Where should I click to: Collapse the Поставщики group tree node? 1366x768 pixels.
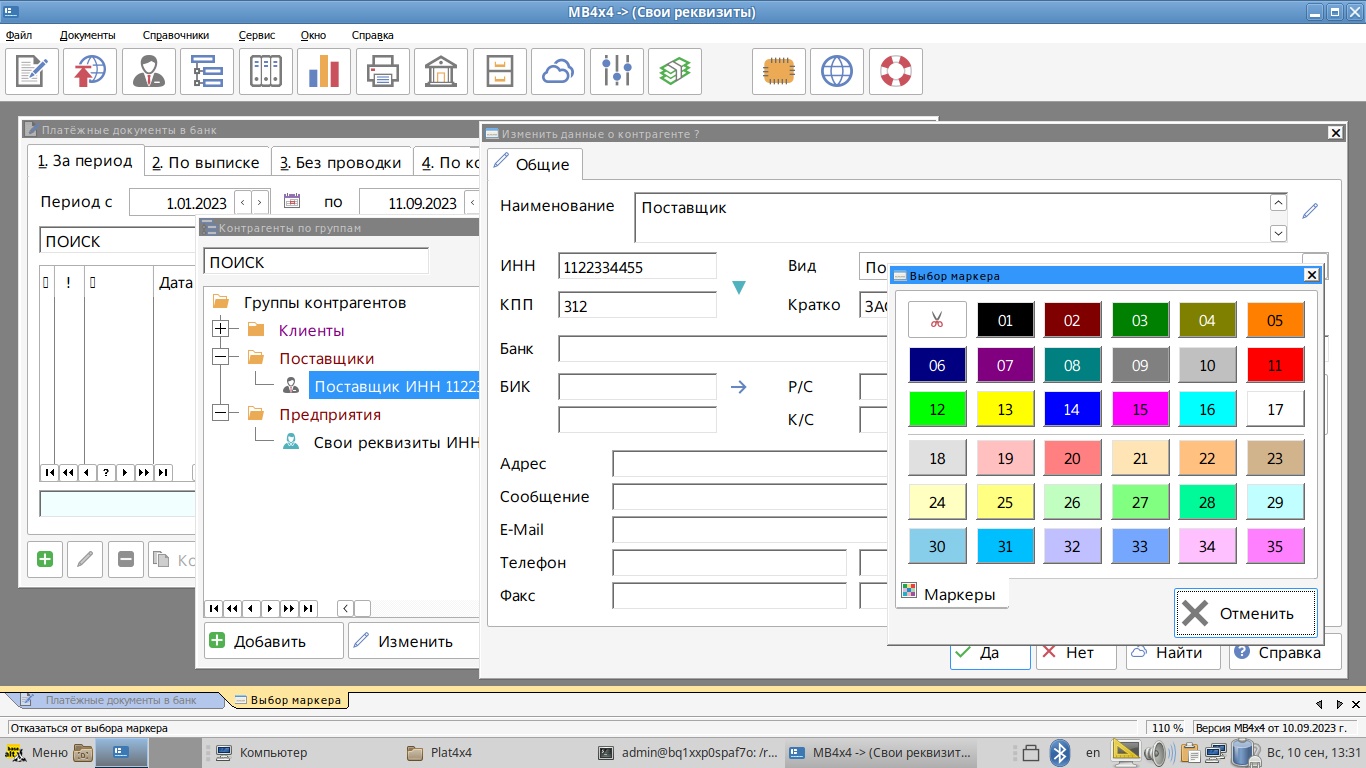click(x=221, y=358)
